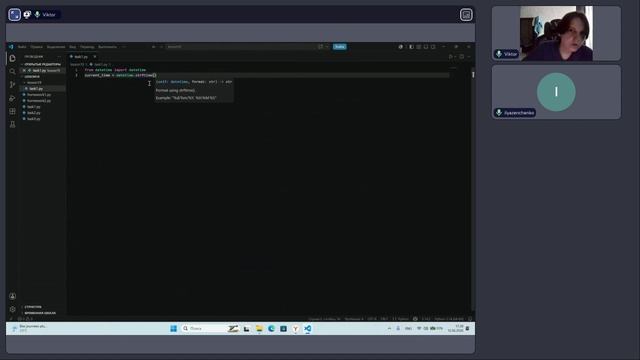Open the Edit menu in VS Code

click(36, 47)
